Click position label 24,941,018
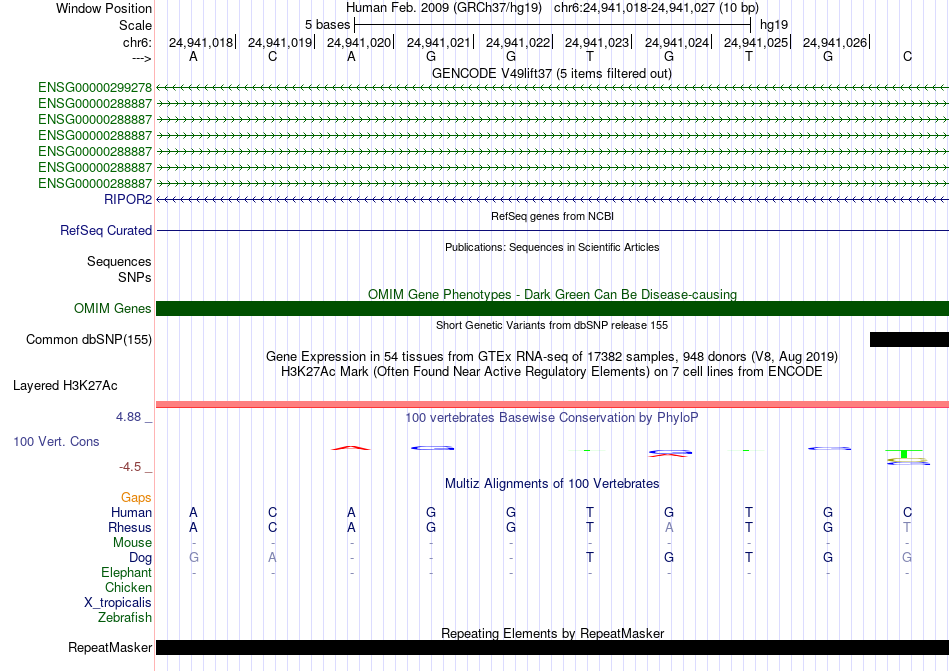Viewport: 950px width, 671px height. (x=201, y=42)
